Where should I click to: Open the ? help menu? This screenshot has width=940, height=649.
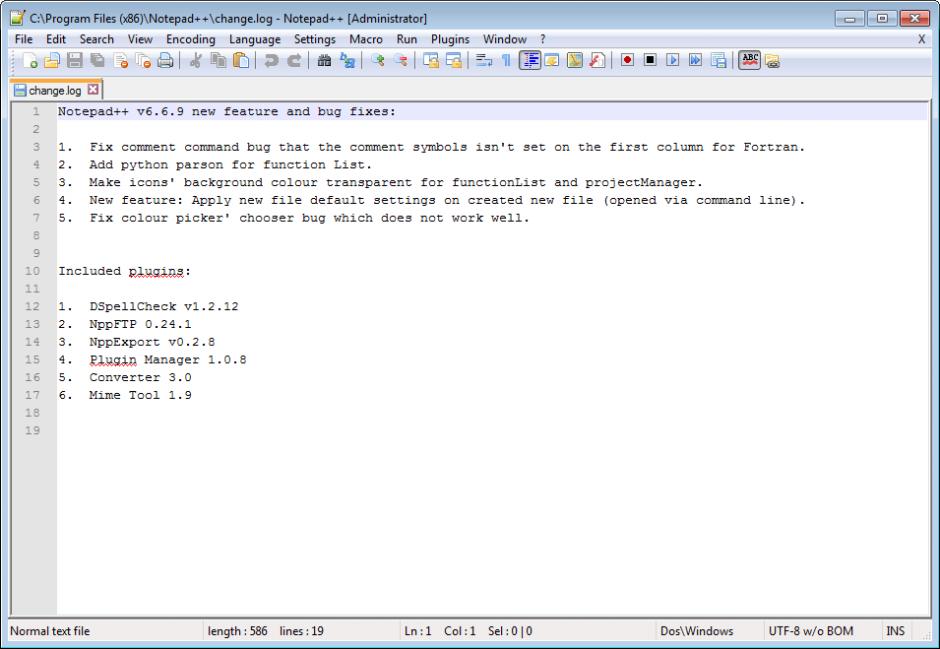point(543,39)
